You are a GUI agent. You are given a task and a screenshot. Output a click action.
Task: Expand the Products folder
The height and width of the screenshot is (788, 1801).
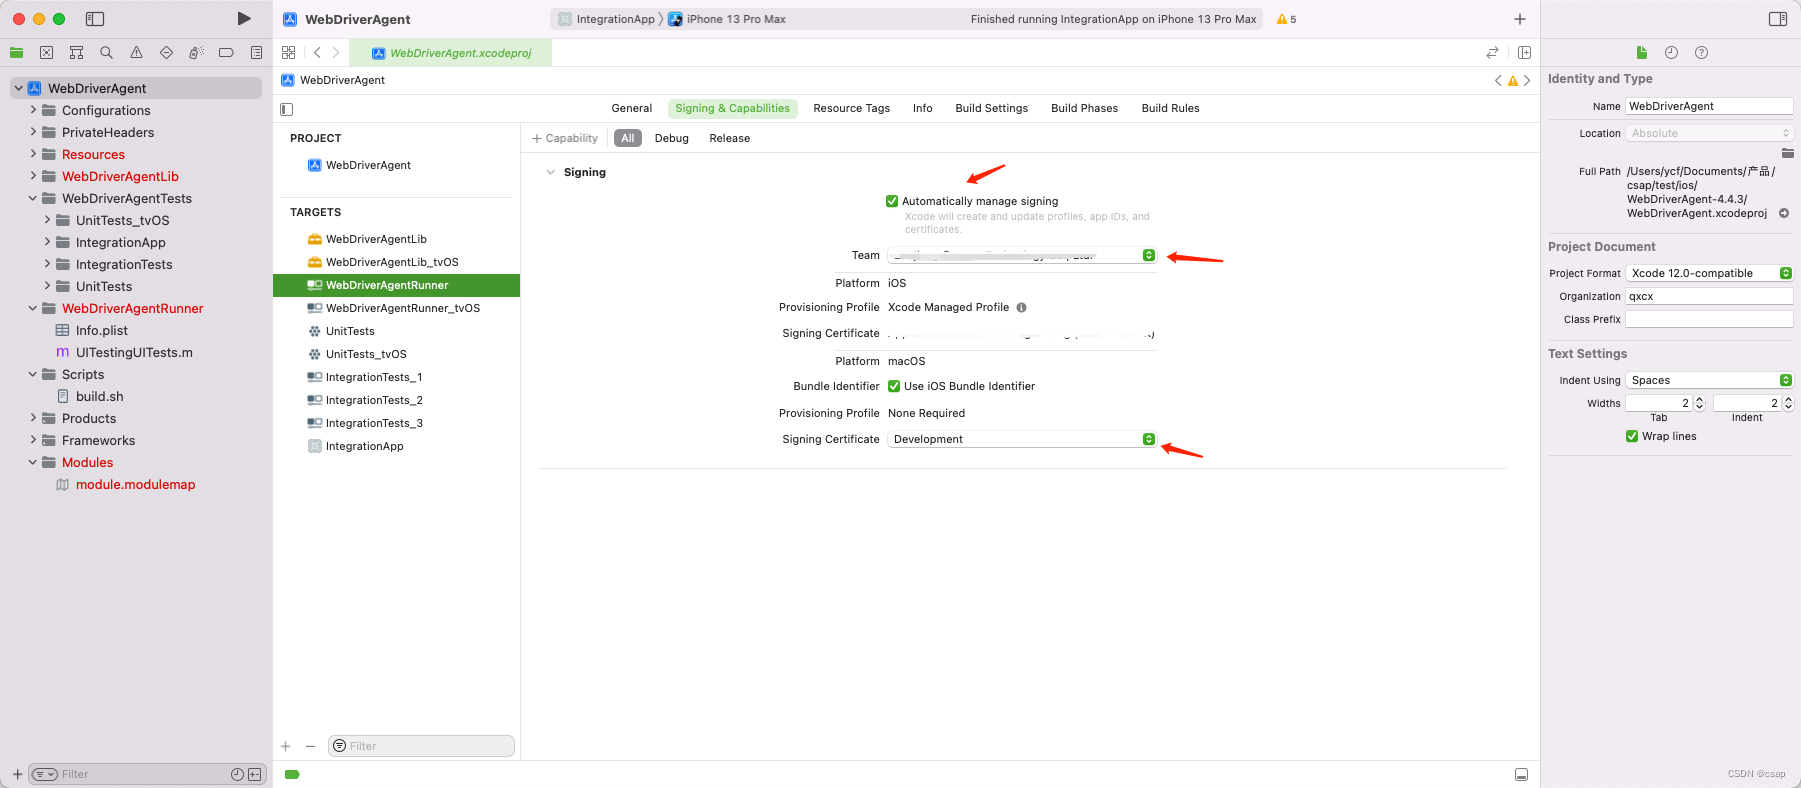click(x=33, y=418)
